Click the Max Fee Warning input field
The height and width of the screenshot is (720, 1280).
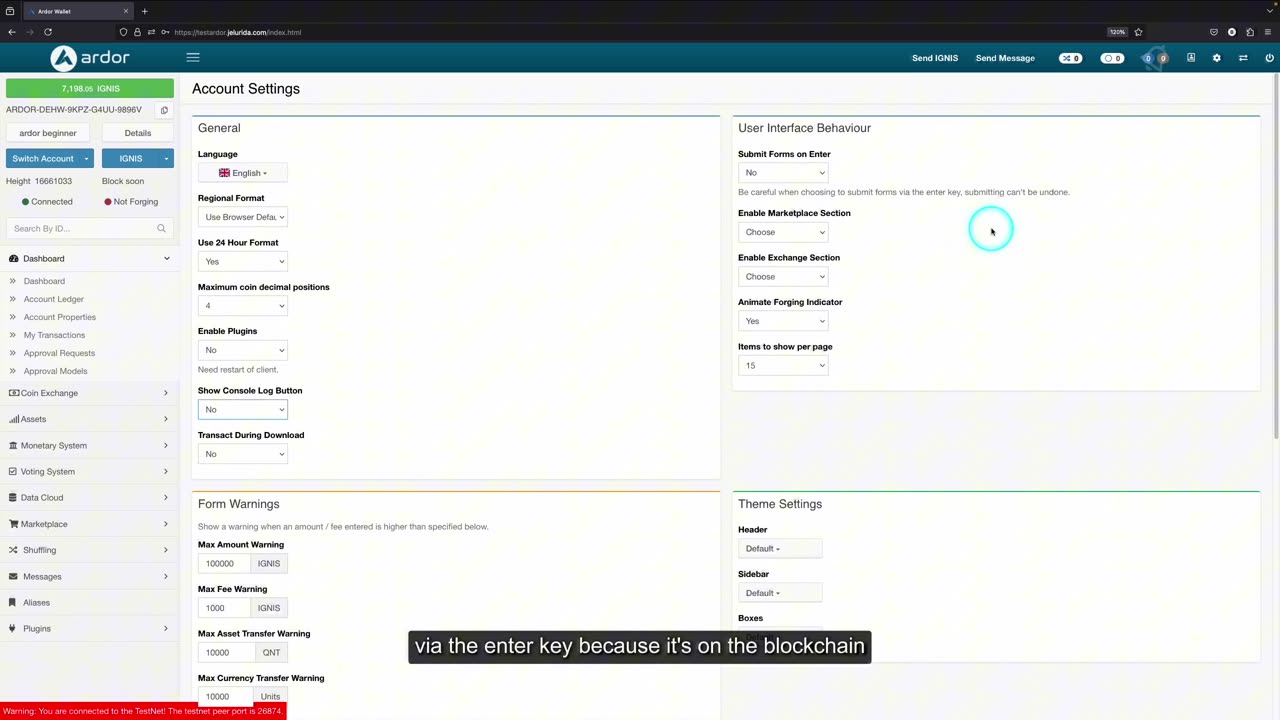pos(224,608)
